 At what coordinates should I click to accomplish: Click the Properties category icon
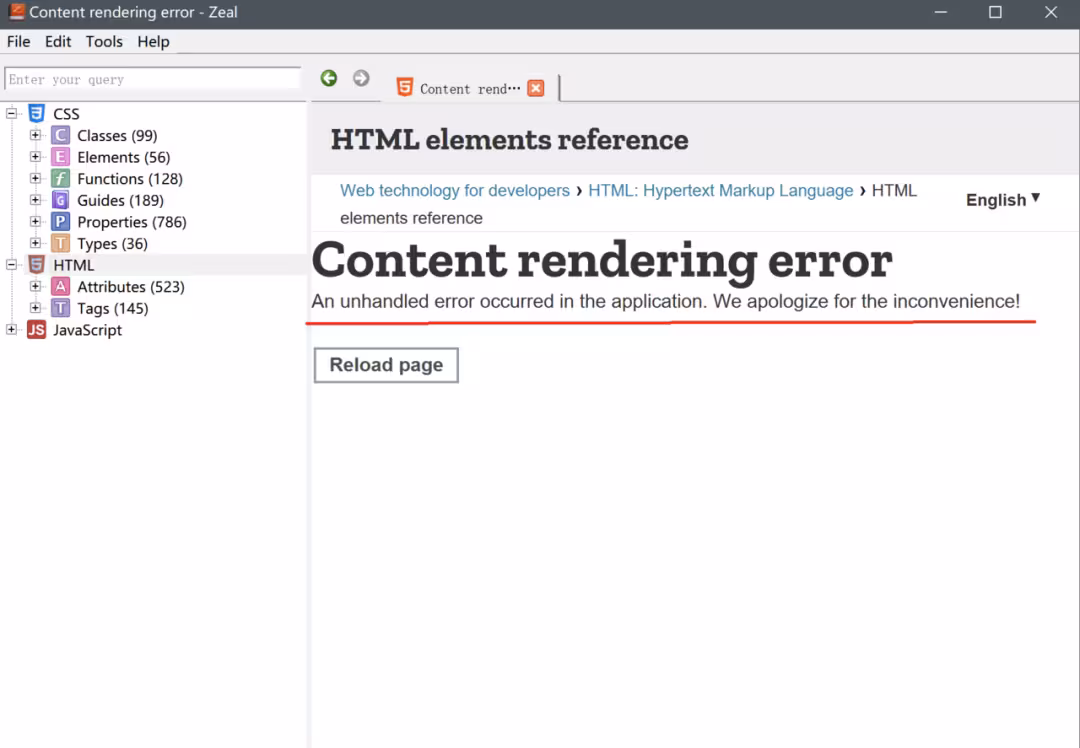click(x=61, y=222)
